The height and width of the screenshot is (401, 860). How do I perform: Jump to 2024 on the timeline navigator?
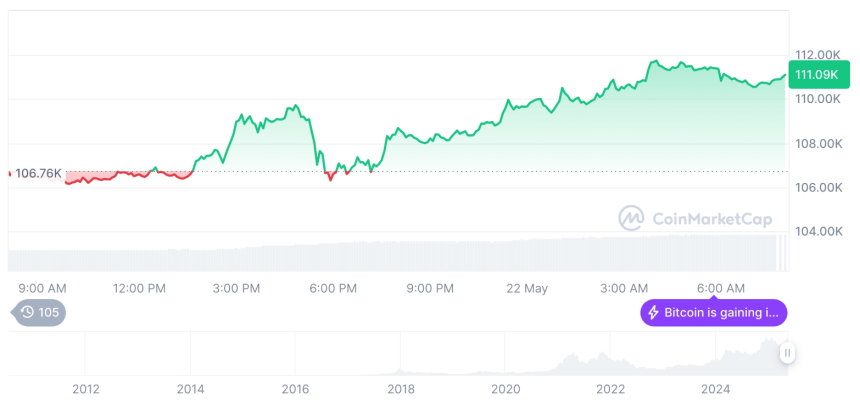[715, 388]
